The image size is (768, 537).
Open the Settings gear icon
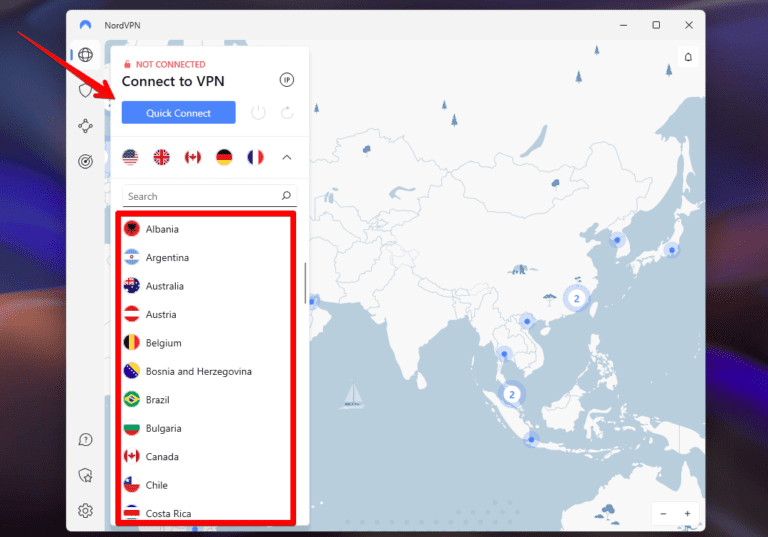pos(86,511)
